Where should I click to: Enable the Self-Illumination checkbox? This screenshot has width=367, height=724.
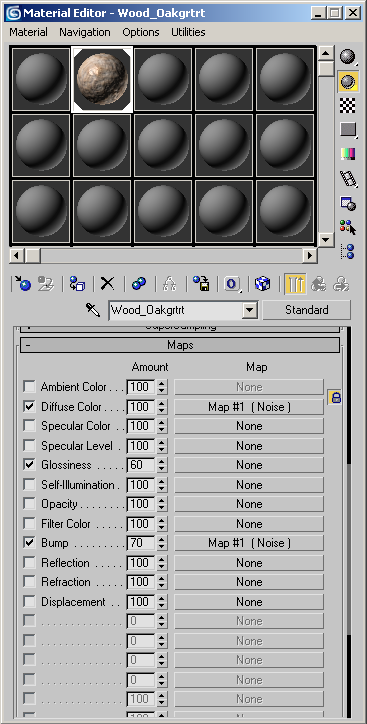coord(30,484)
